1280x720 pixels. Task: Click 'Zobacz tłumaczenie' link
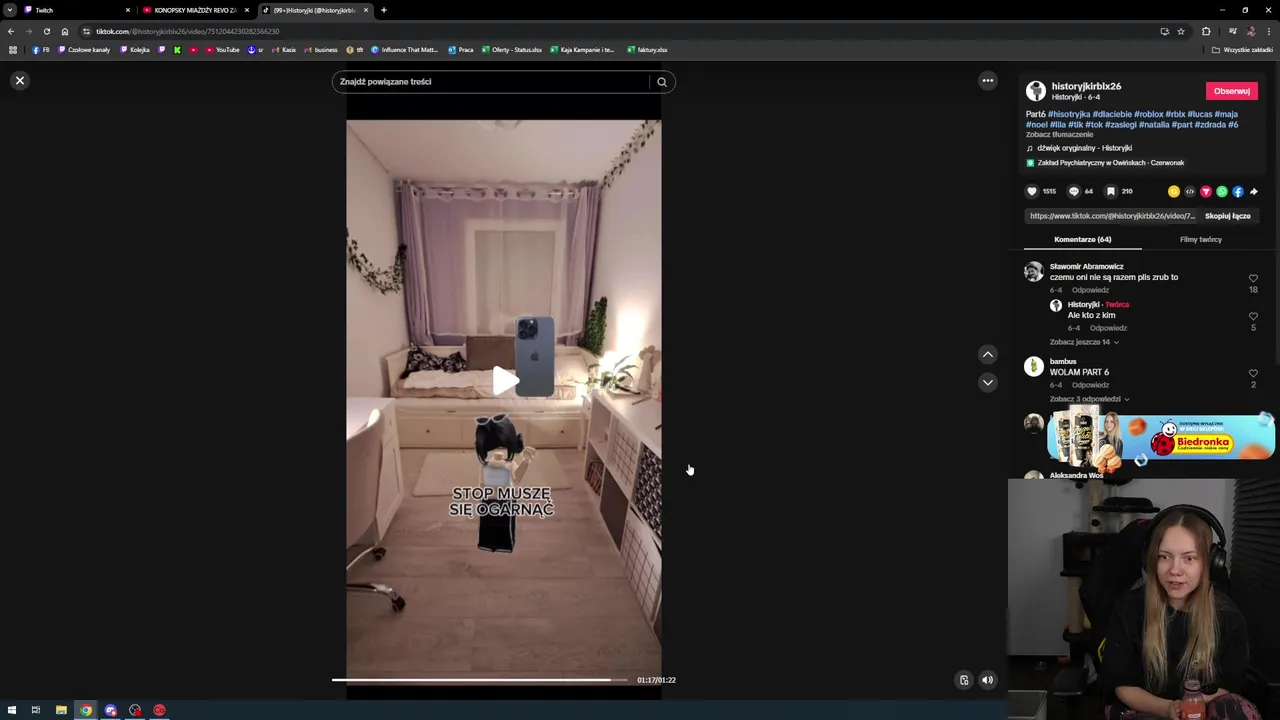click(x=1059, y=134)
